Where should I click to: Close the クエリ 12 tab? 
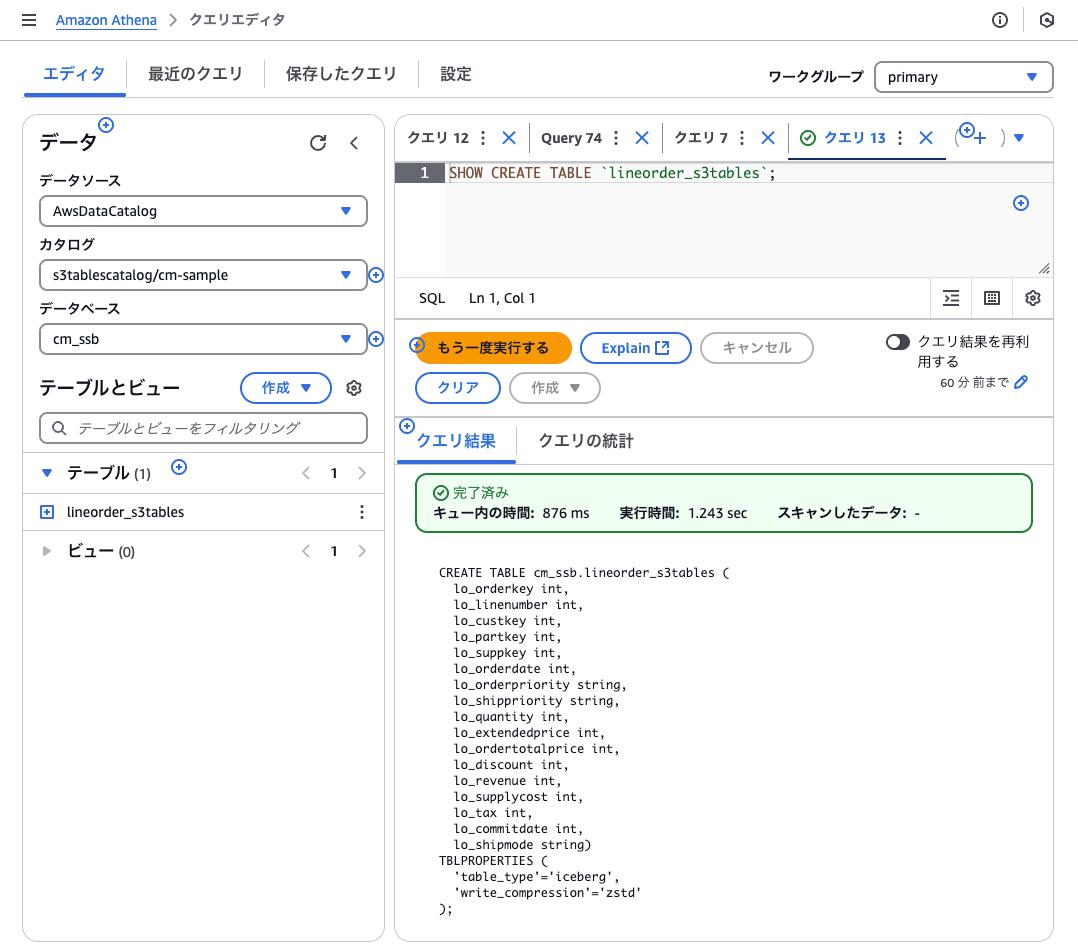(x=509, y=138)
